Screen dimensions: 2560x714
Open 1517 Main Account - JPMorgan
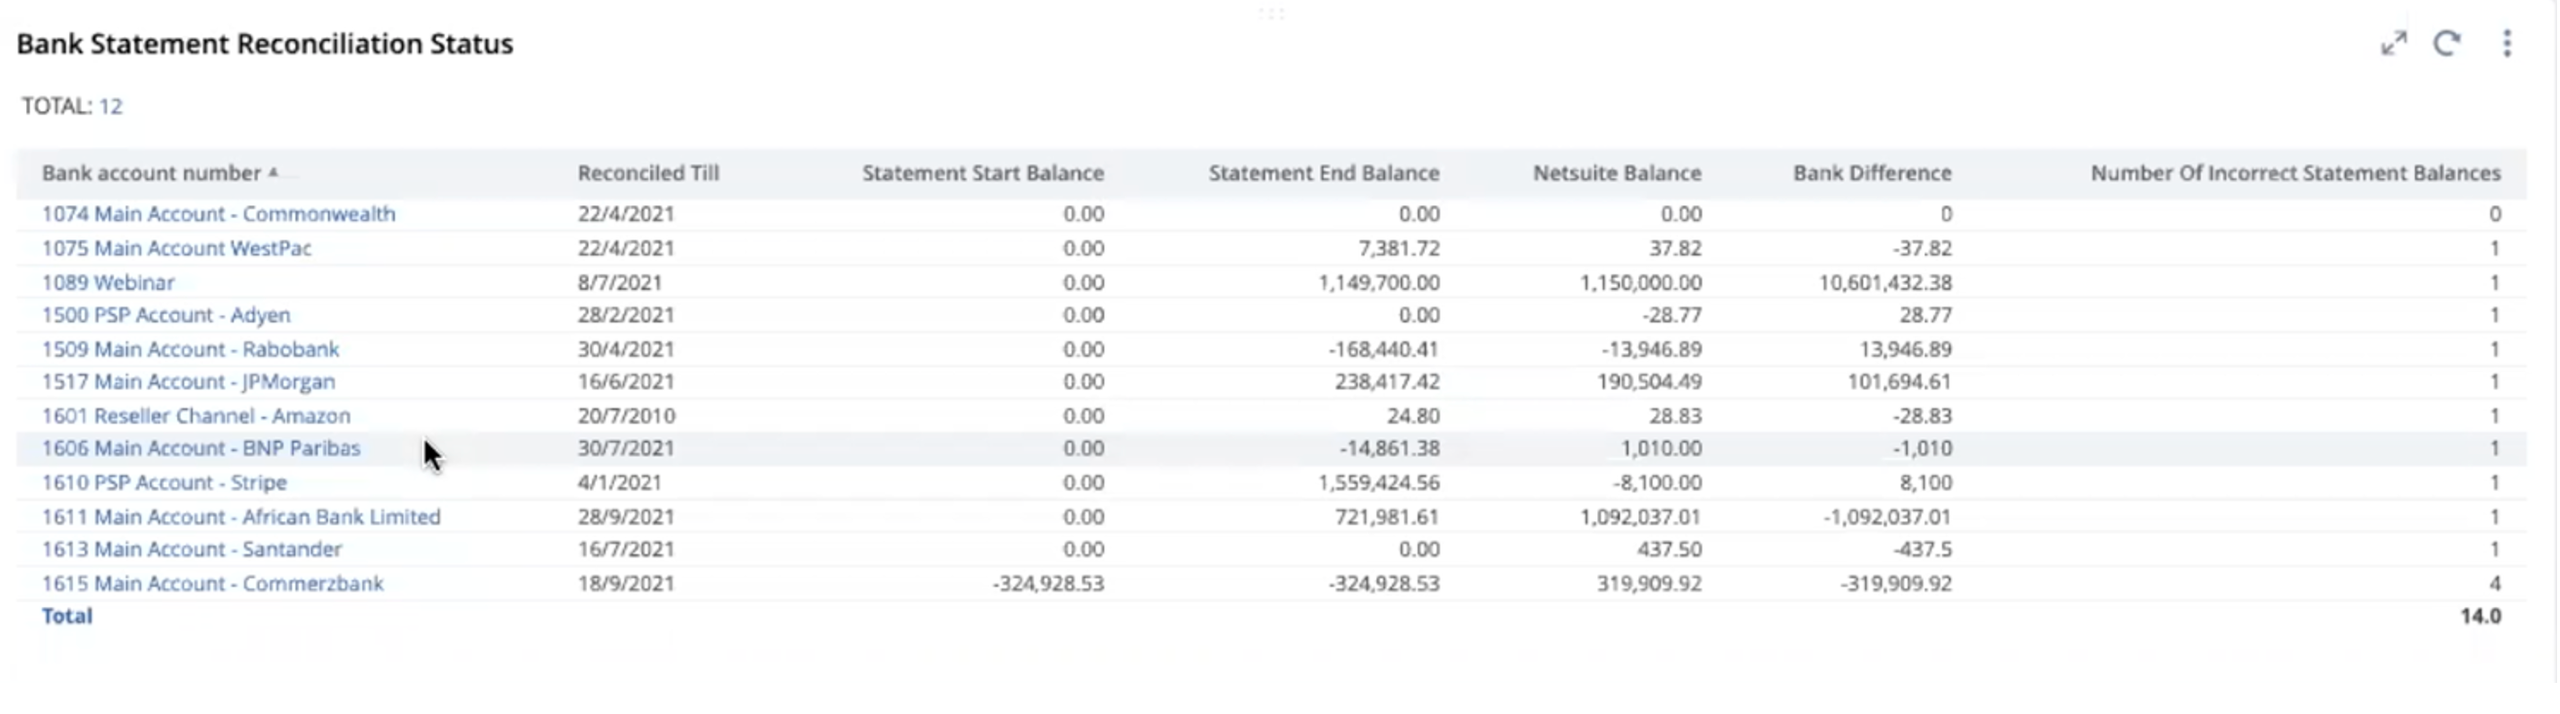[188, 382]
